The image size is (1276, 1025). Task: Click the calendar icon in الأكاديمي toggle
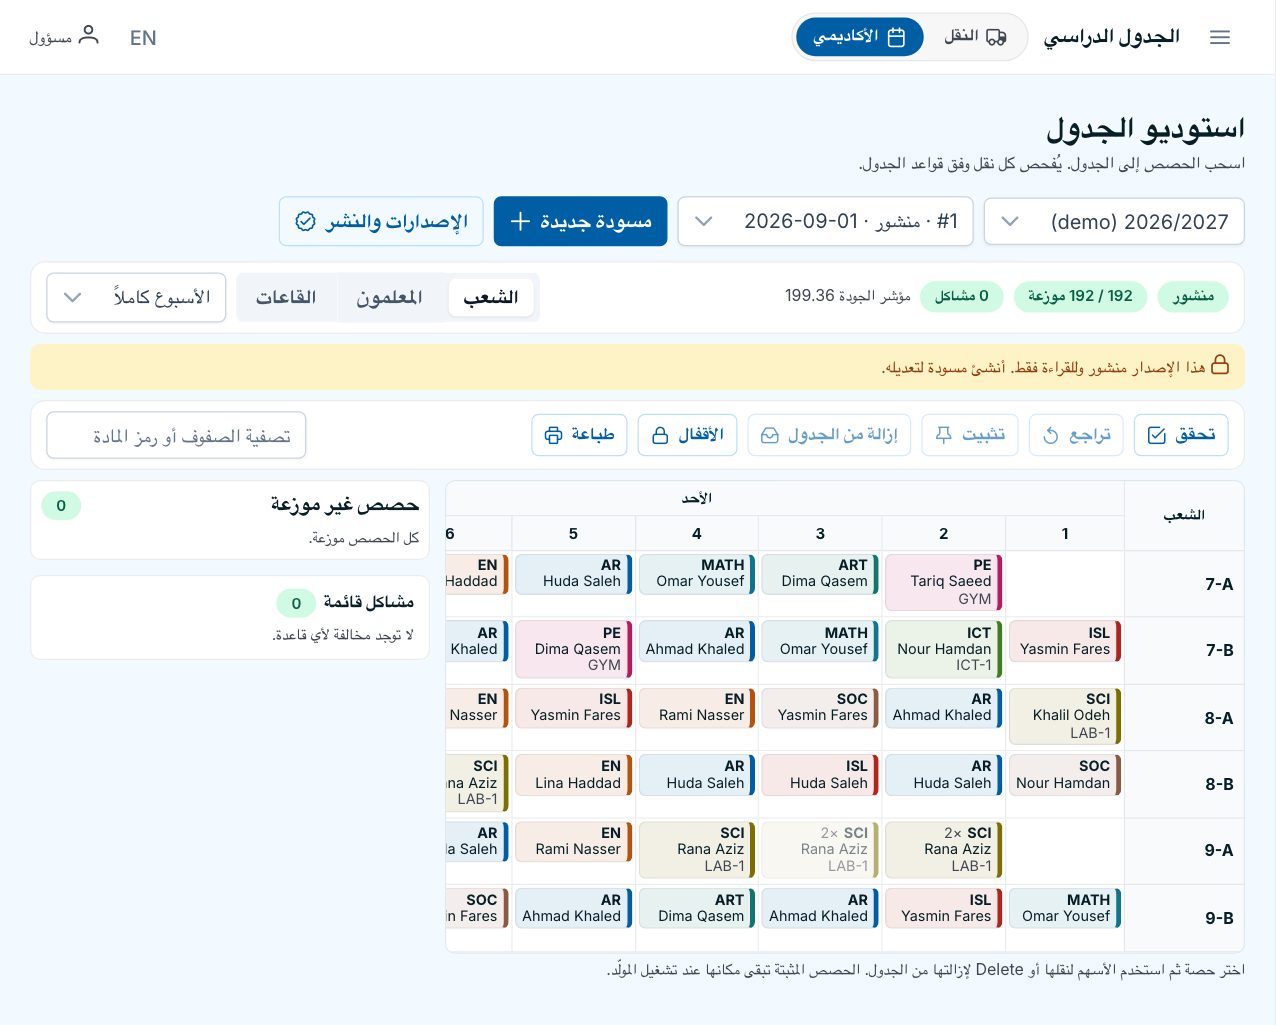coord(897,37)
